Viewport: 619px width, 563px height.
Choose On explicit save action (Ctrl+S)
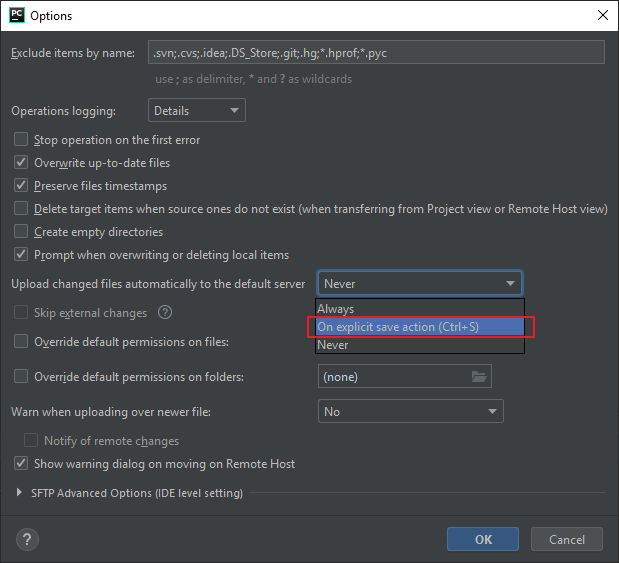coord(420,327)
